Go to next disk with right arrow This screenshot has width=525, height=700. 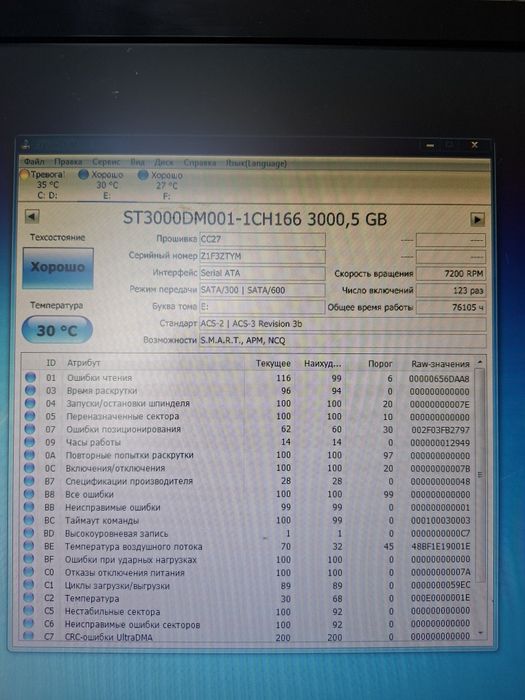click(x=477, y=219)
